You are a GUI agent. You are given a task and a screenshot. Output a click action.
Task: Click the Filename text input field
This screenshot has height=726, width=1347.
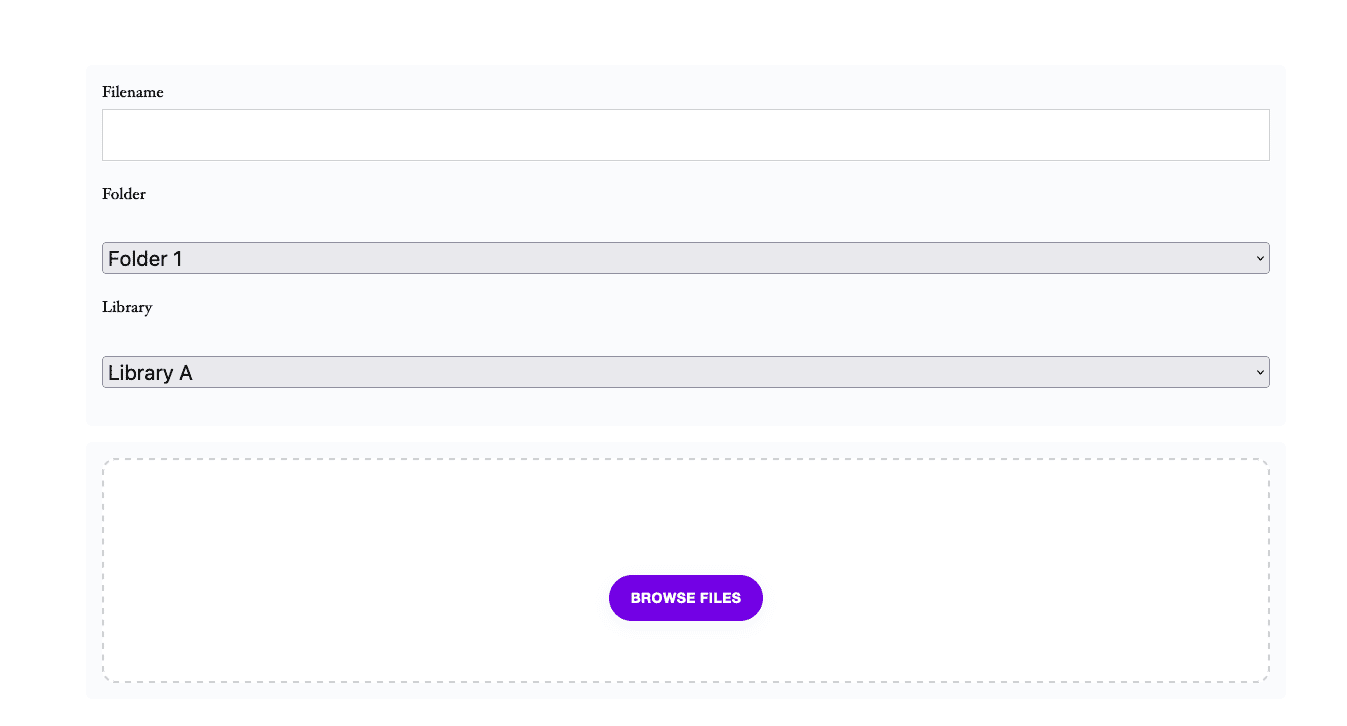coord(685,135)
